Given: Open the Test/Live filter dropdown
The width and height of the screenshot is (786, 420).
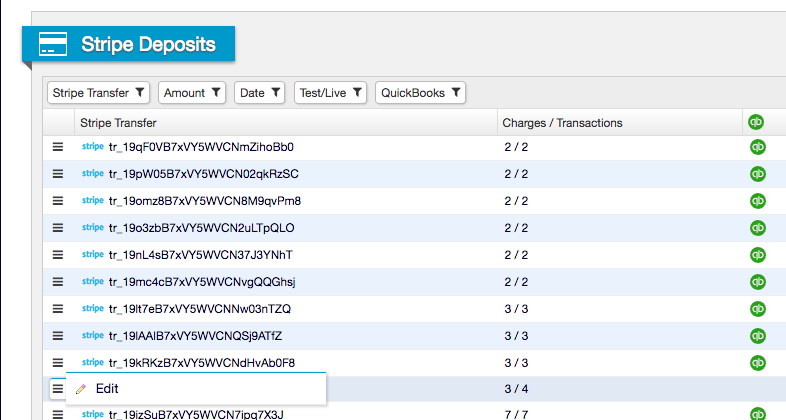Looking at the screenshot, I should pyautogui.click(x=330, y=93).
